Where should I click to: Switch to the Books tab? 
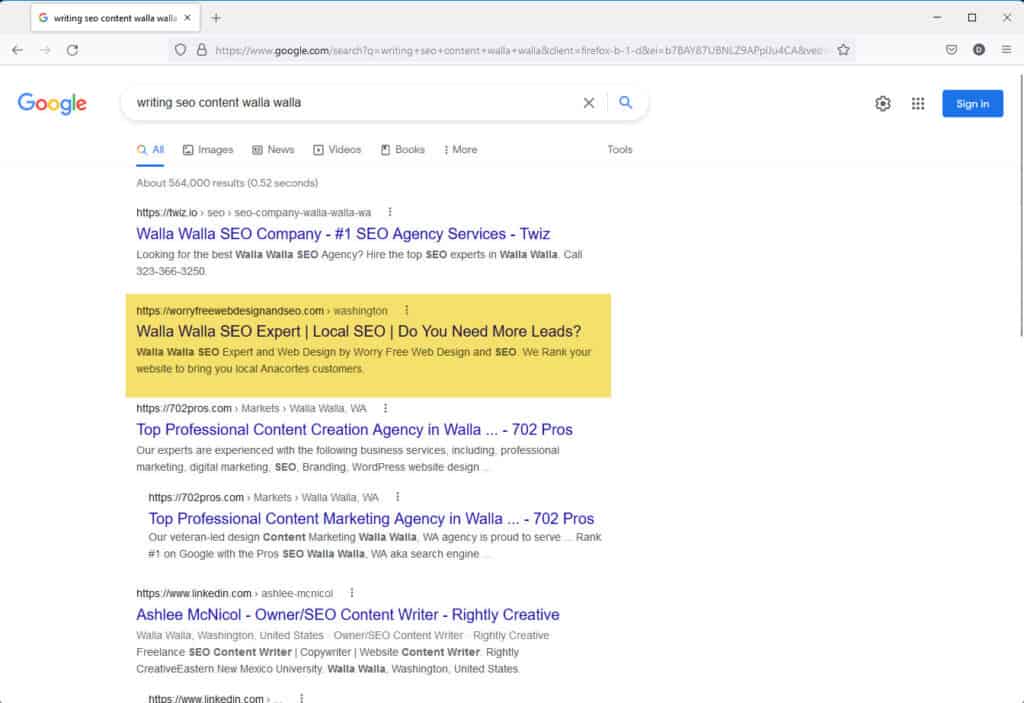click(x=402, y=150)
